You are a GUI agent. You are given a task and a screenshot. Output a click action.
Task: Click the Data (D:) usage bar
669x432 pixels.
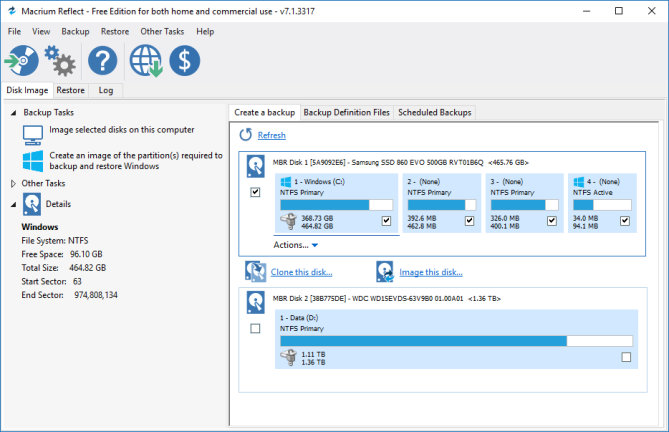point(457,341)
